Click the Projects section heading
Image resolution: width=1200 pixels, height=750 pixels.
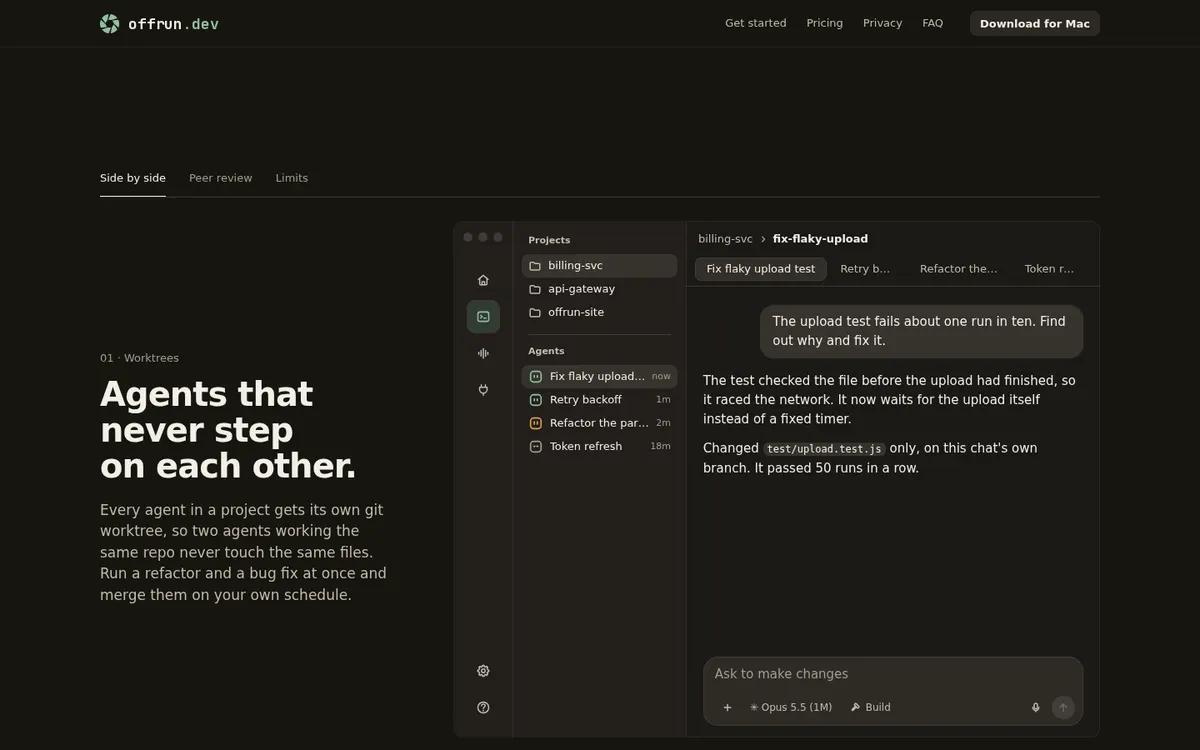[549, 240]
